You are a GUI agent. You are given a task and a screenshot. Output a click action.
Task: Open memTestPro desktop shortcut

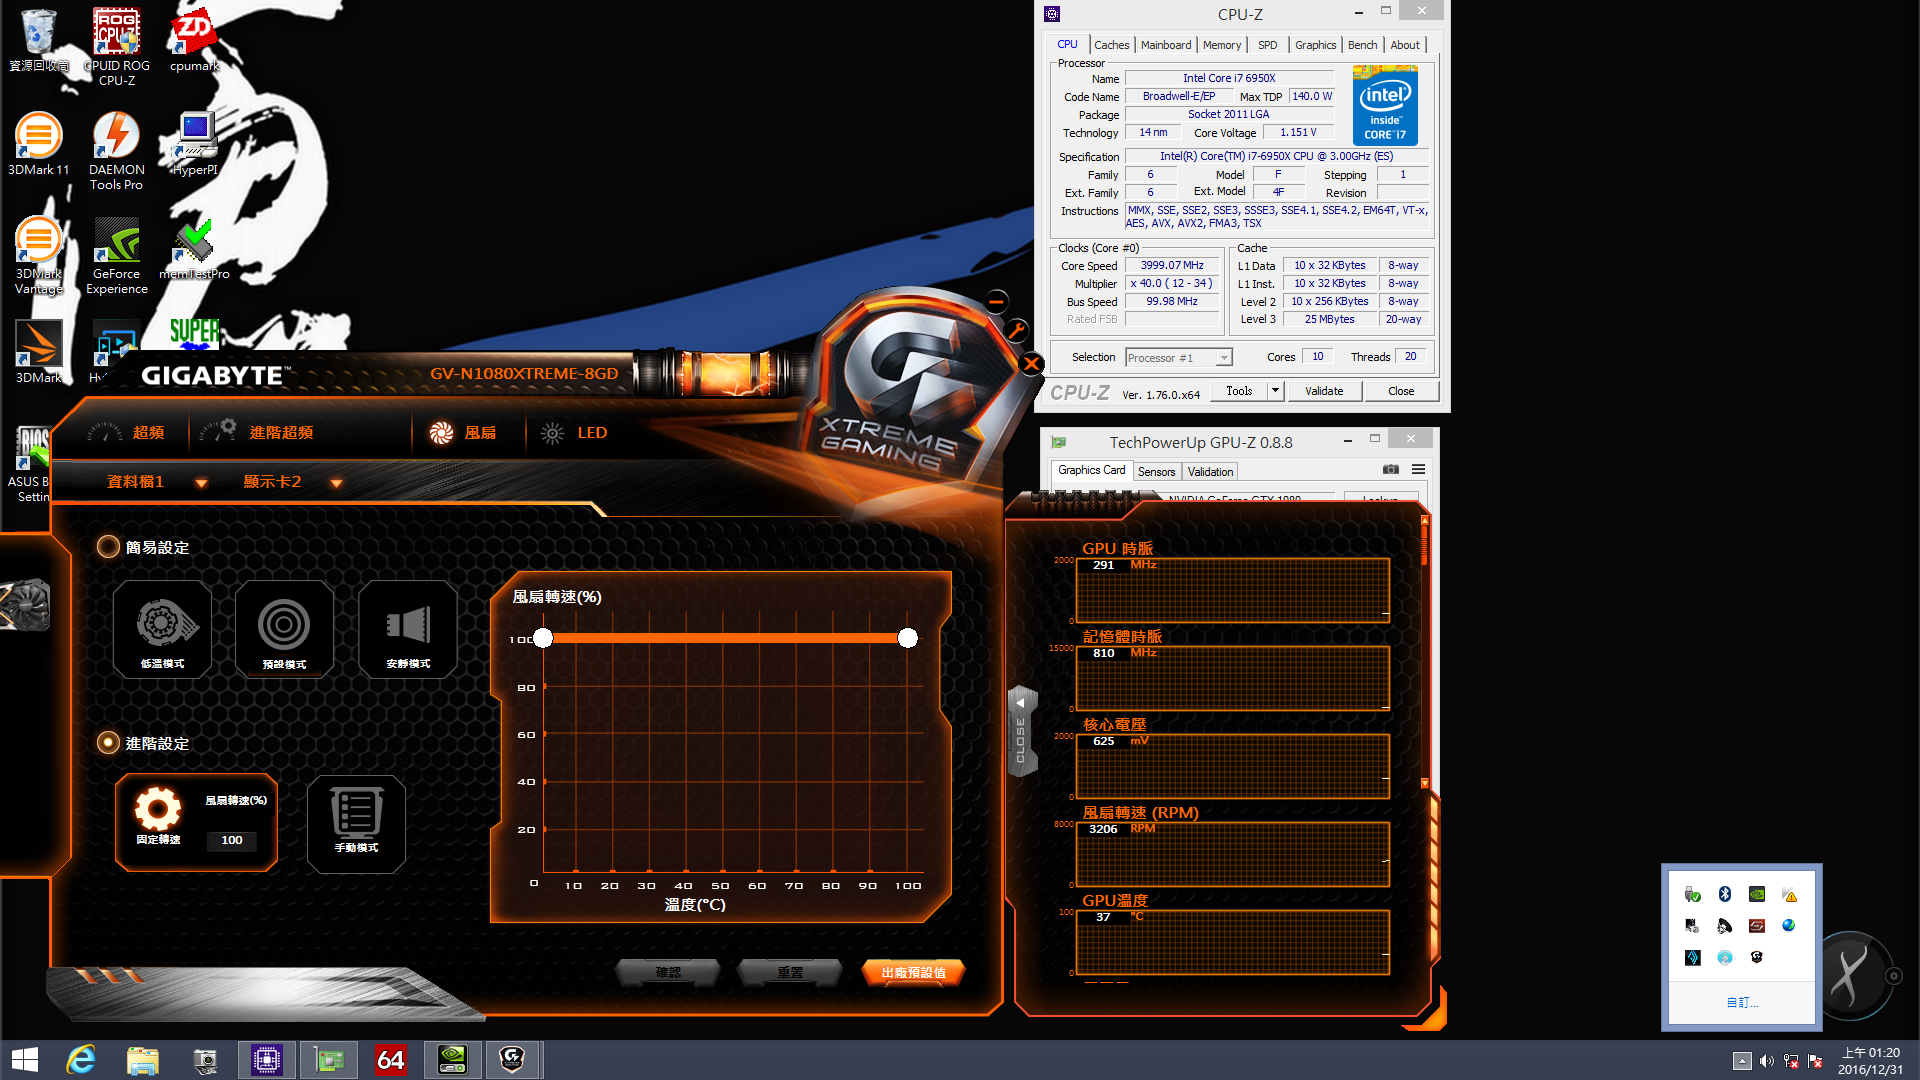point(194,248)
